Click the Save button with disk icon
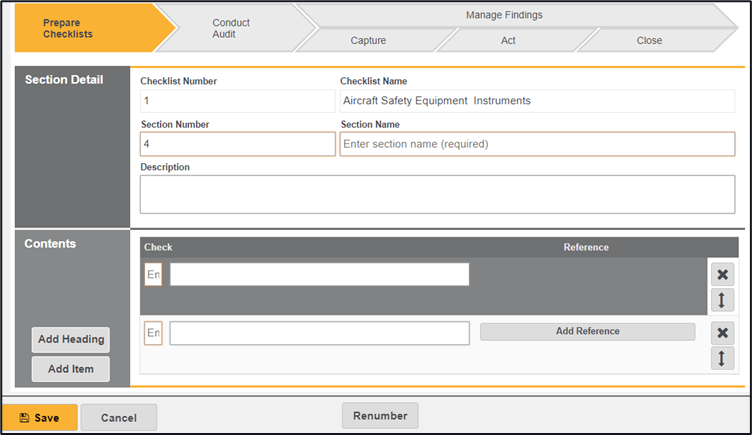Screen dimensions: 752x435 coord(40,417)
